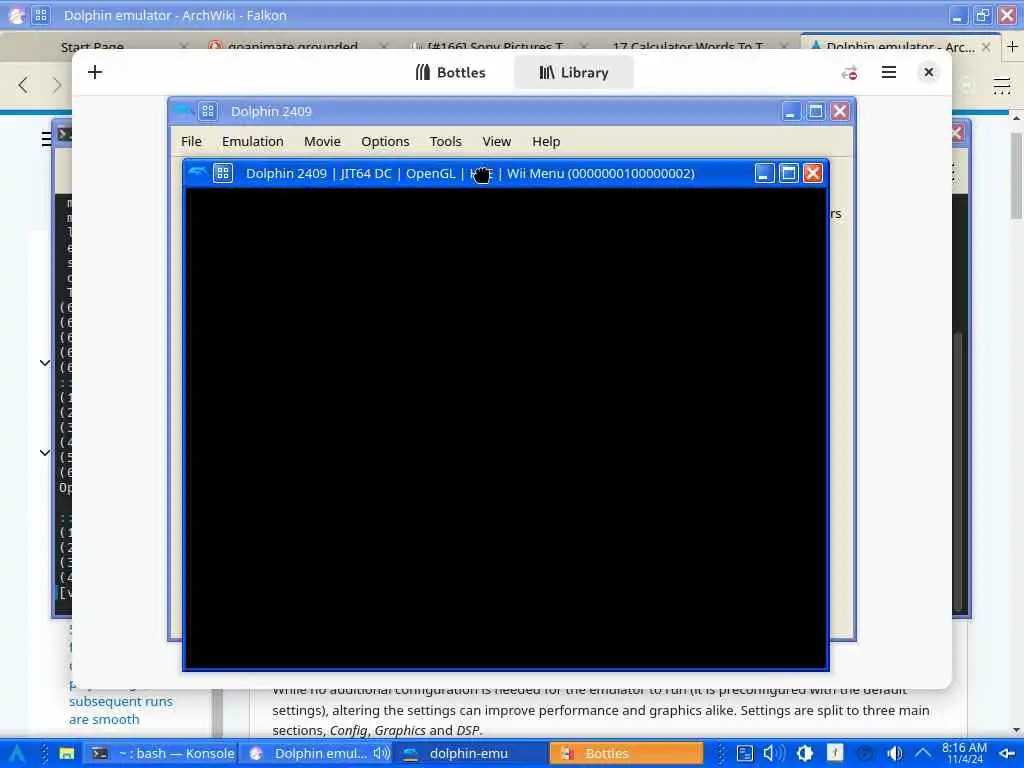Add a new tab in Falkon
This screenshot has width=1024, height=768.
coord(1012,46)
